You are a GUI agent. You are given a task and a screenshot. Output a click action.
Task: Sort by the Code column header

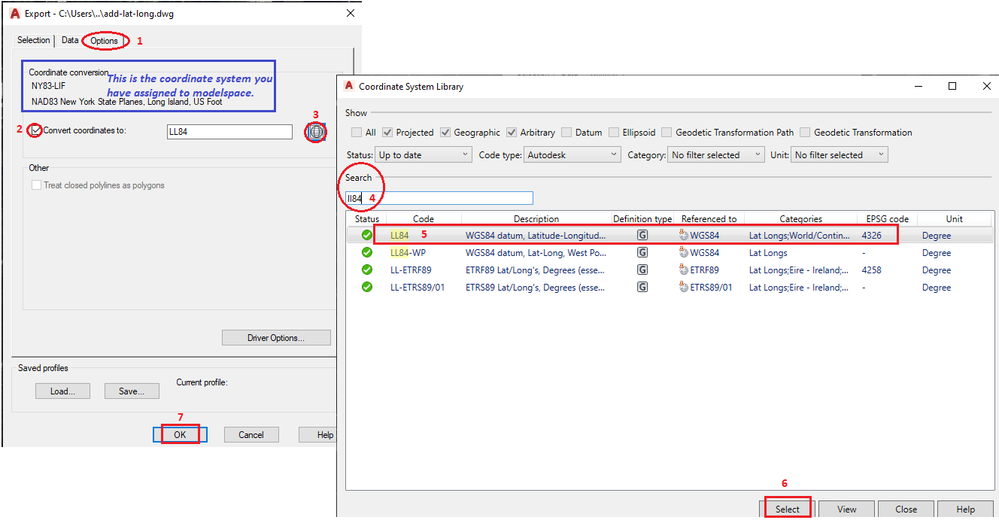click(423, 219)
